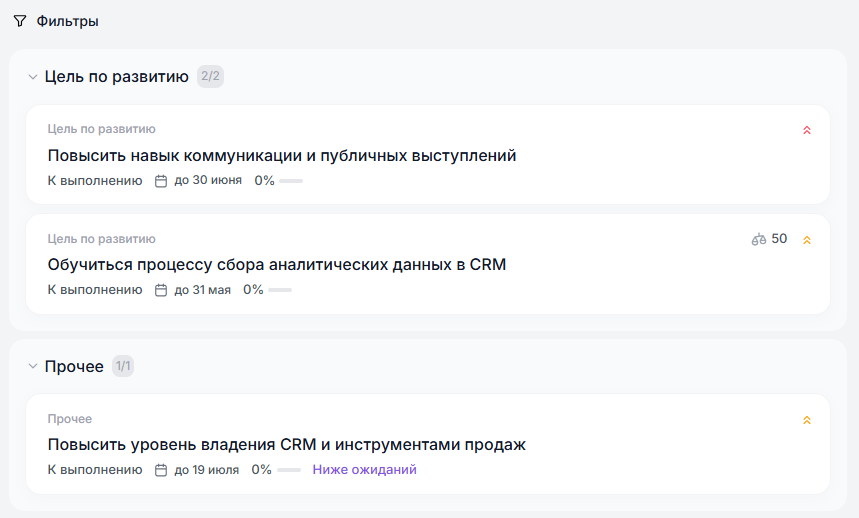
Task: Click orange priority icon on analytics CRM goal
Action: tap(807, 240)
